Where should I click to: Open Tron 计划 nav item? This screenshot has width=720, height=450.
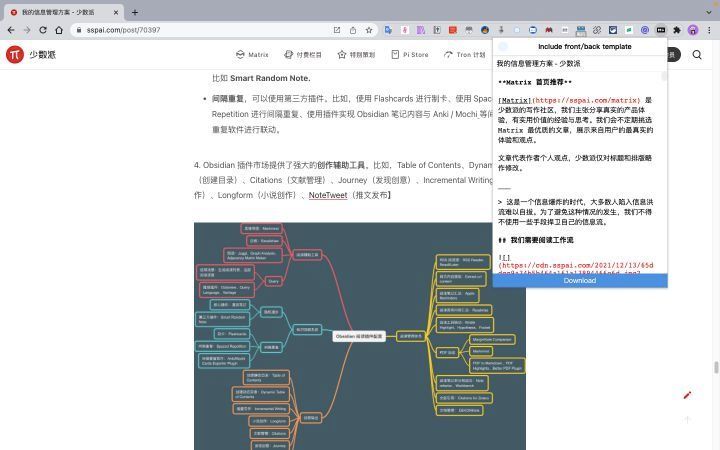pyautogui.click(x=465, y=55)
